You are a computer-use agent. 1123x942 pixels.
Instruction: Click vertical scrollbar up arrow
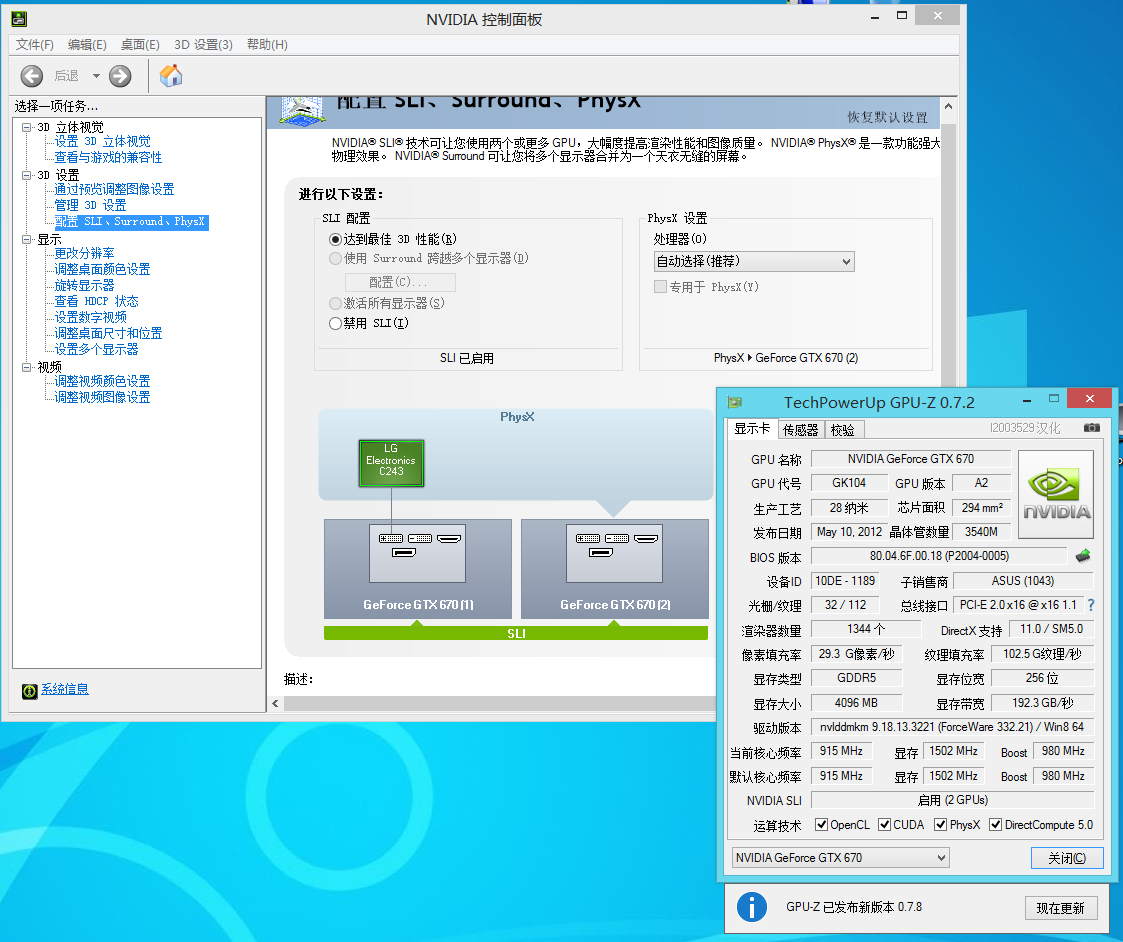(x=948, y=106)
